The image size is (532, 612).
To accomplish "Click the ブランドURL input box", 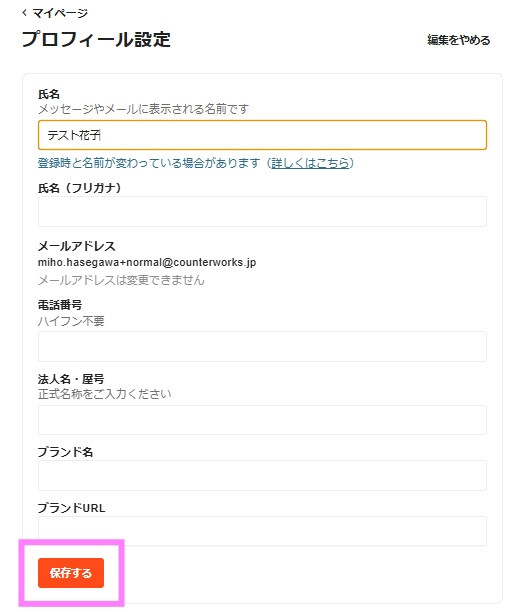I will [262, 531].
